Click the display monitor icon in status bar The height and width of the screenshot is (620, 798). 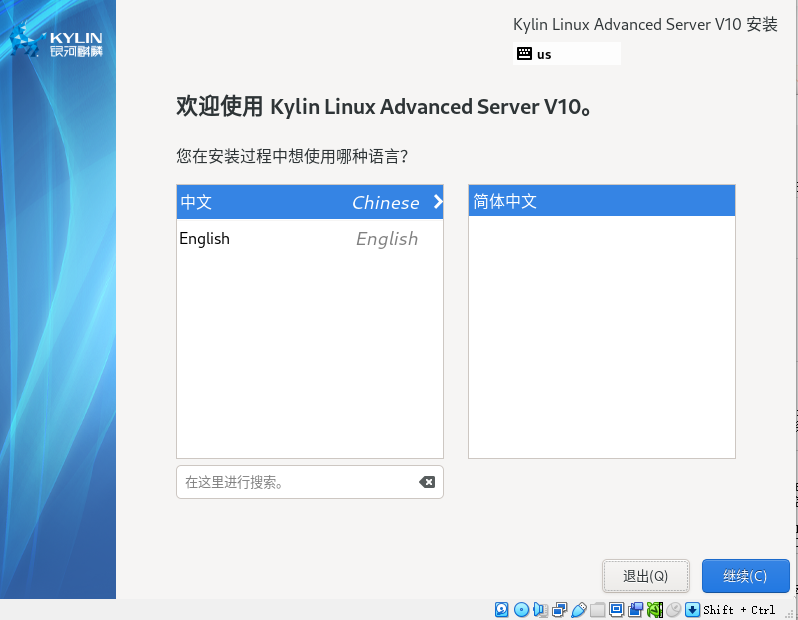pos(616,609)
